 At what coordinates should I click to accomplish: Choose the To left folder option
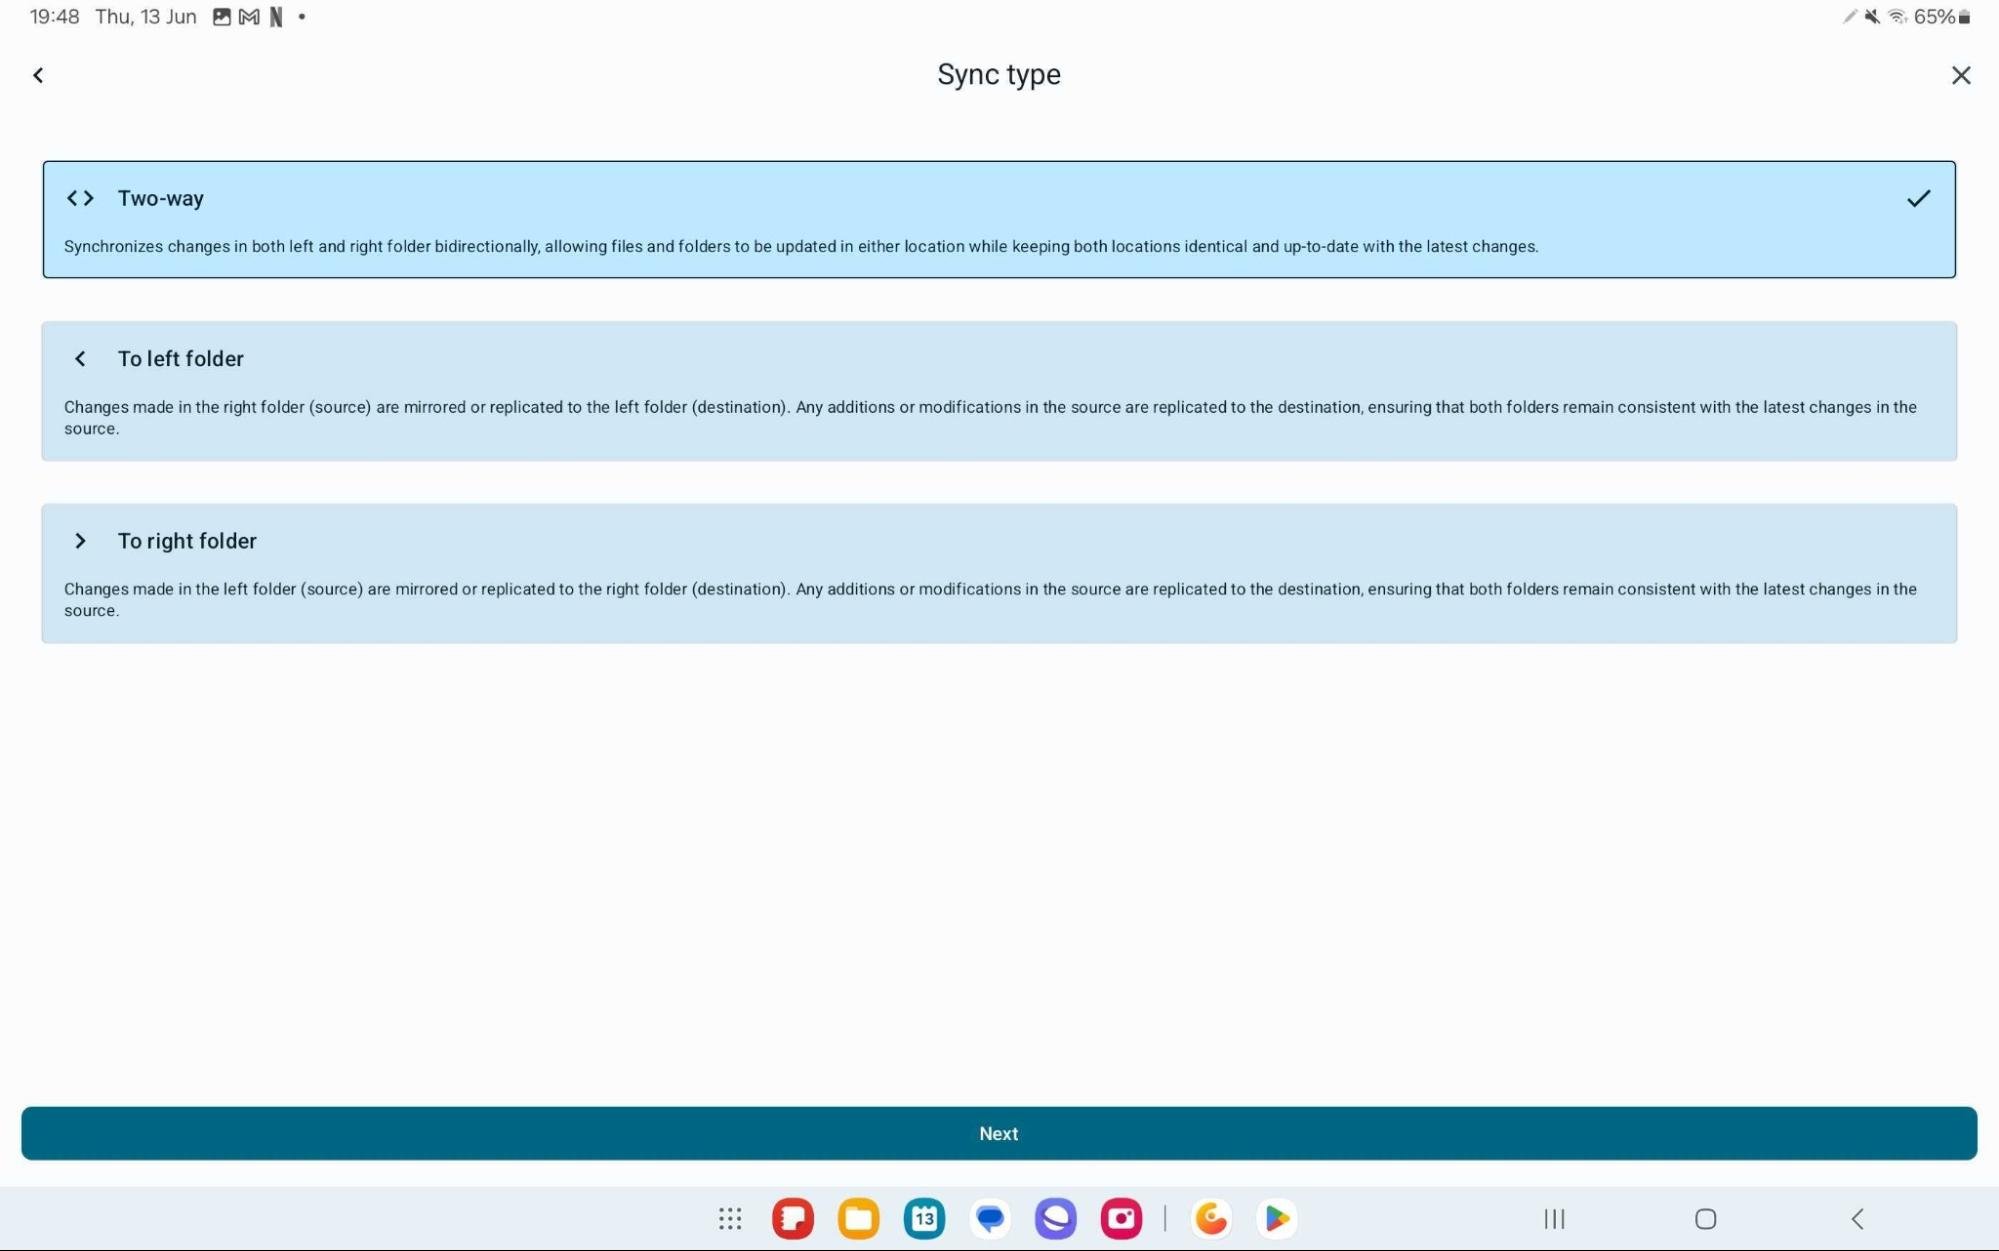click(x=999, y=391)
